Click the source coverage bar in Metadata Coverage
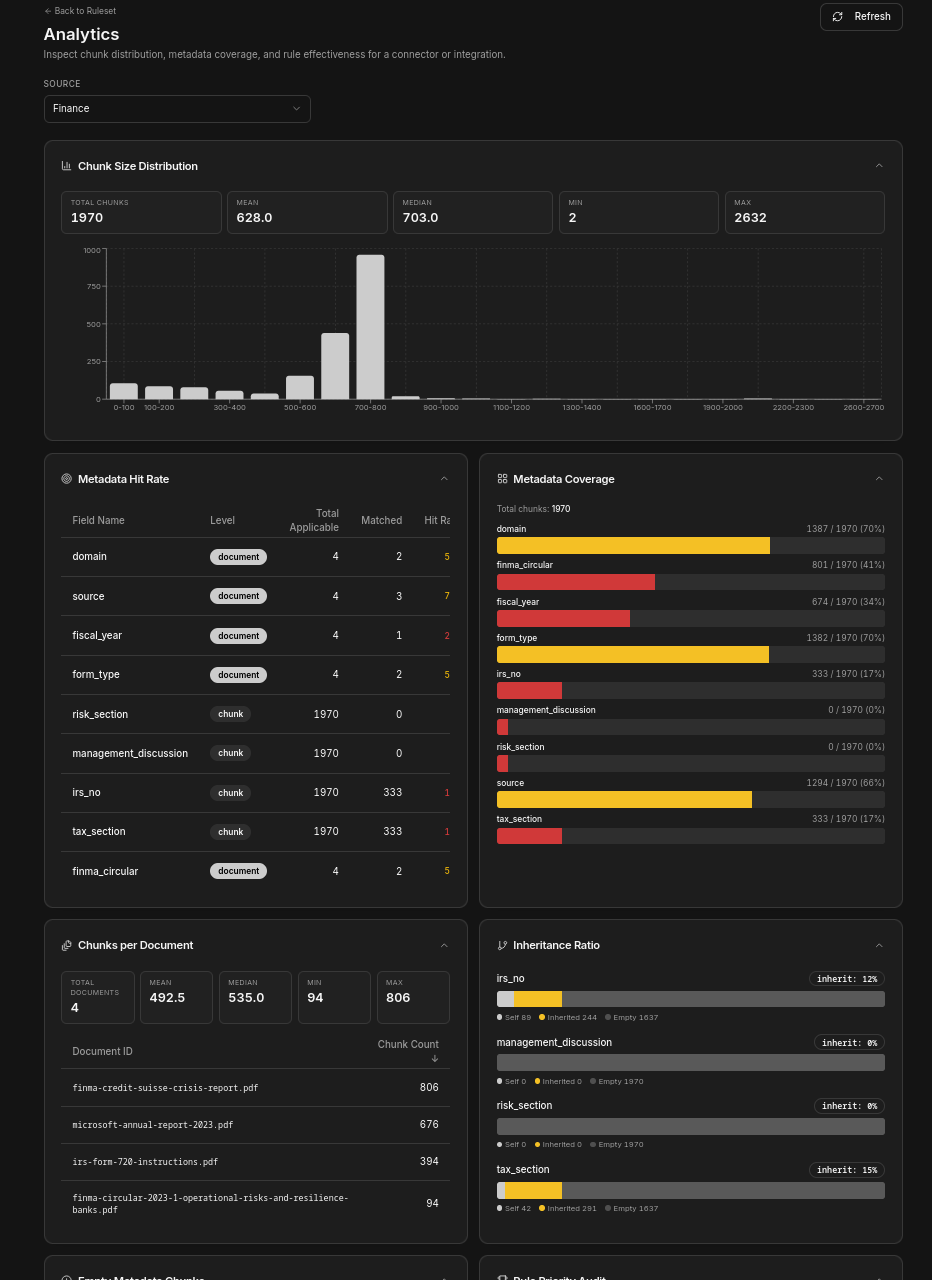 coord(690,800)
